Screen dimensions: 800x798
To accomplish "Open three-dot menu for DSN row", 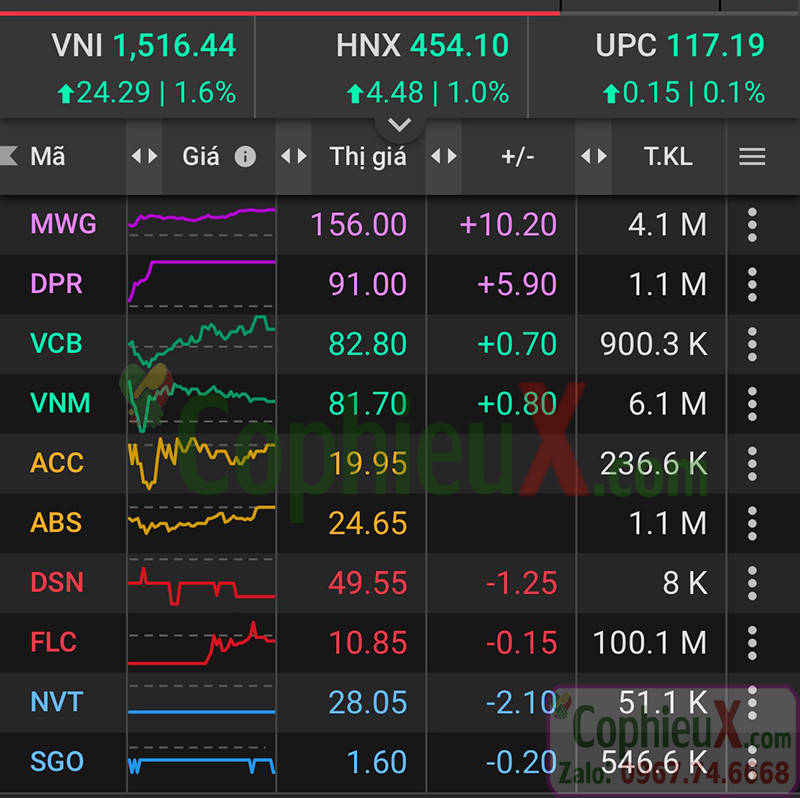I will (752, 583).
